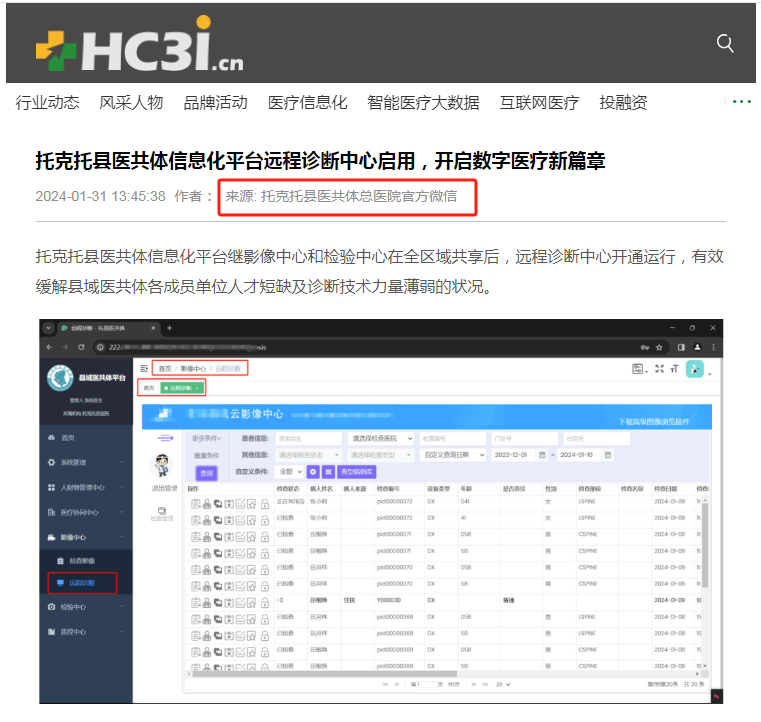
Task: Click the patient name input field
Action: tap(308, 439)
